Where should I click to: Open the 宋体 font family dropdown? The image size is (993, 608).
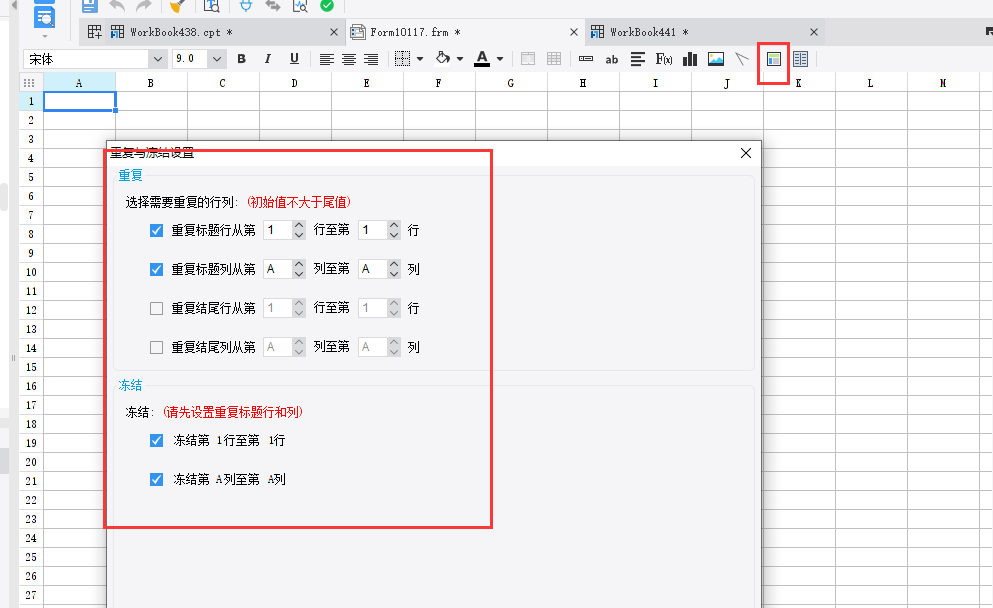(x=158, y=59)
